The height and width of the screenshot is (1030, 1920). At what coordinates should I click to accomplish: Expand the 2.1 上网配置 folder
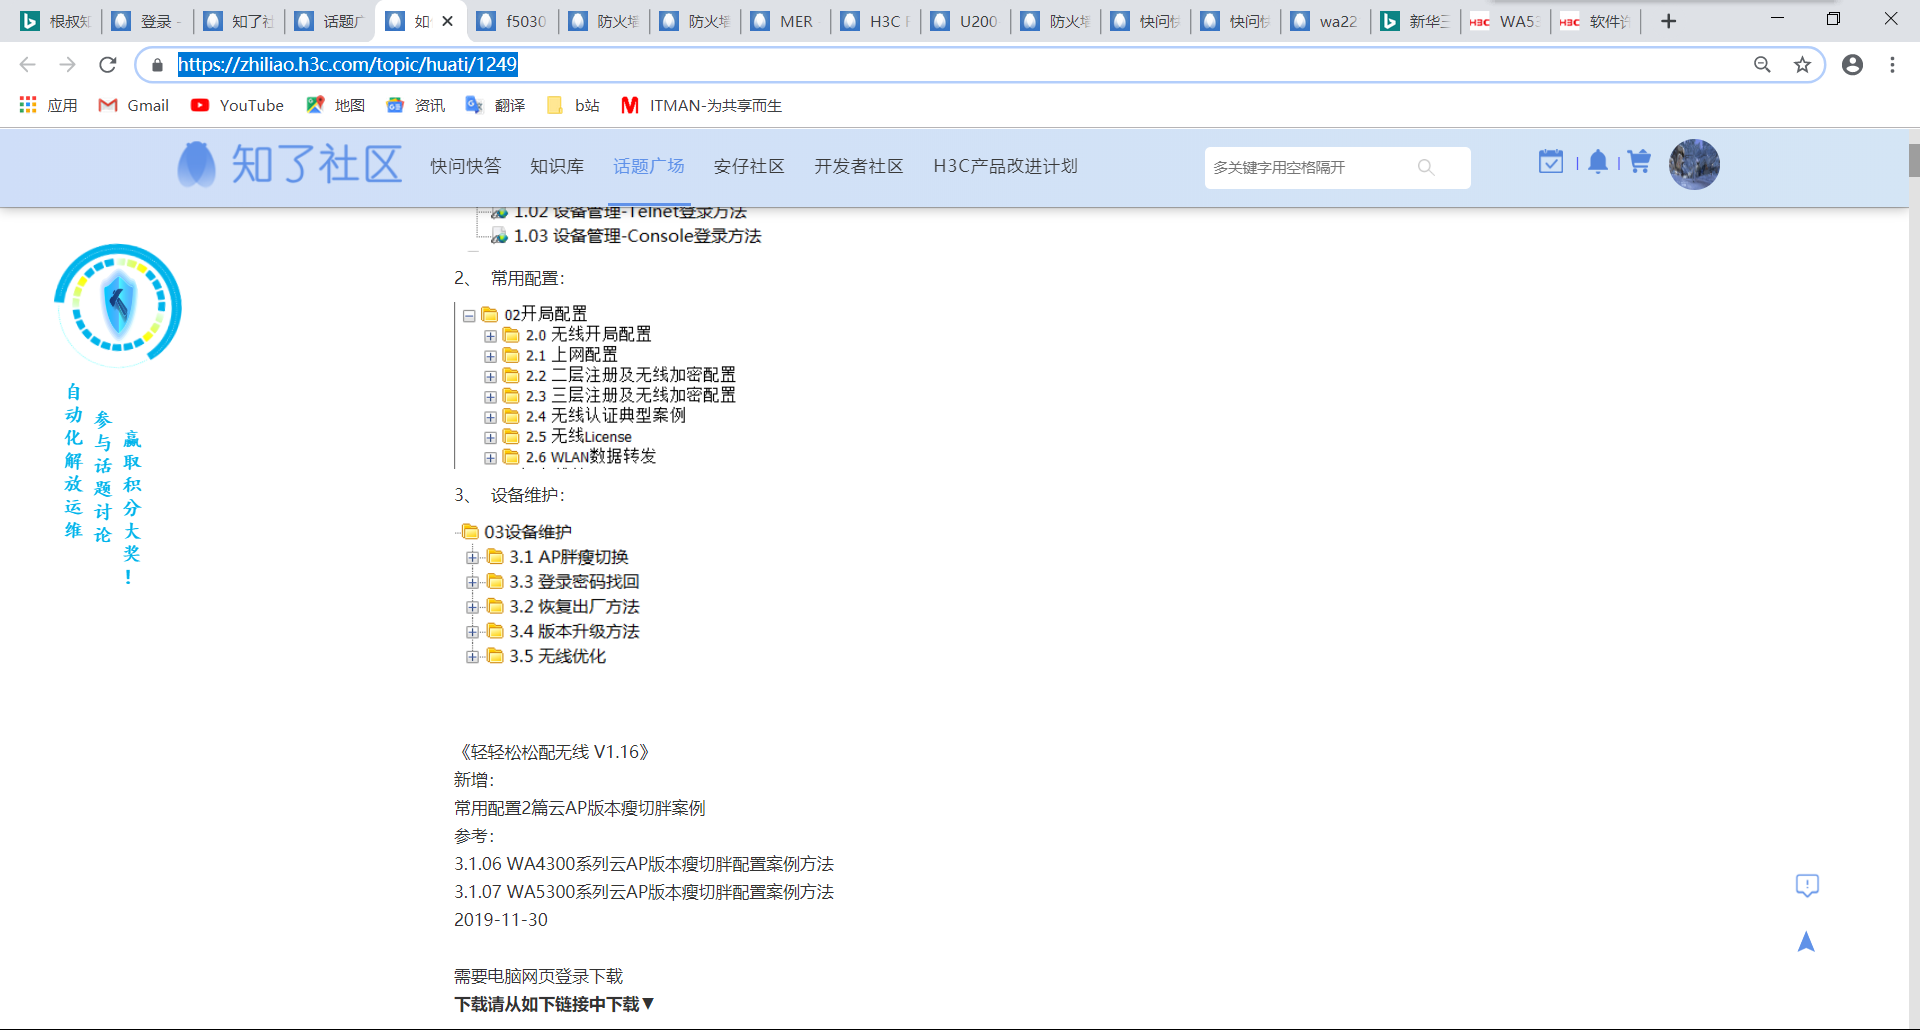[x=490, y=356]
